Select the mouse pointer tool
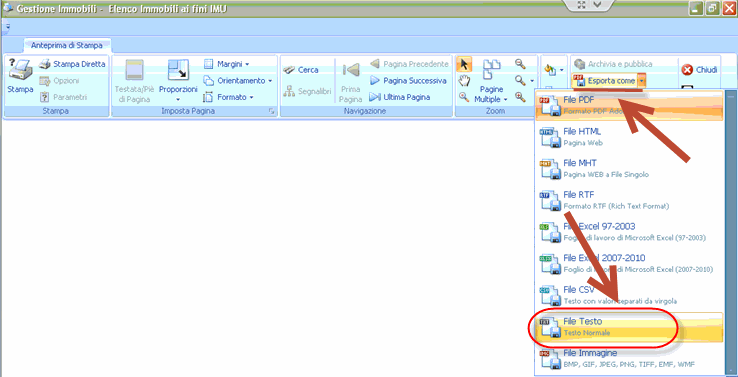The height and width of the screenshot is (377, 738). pos(465,64)
